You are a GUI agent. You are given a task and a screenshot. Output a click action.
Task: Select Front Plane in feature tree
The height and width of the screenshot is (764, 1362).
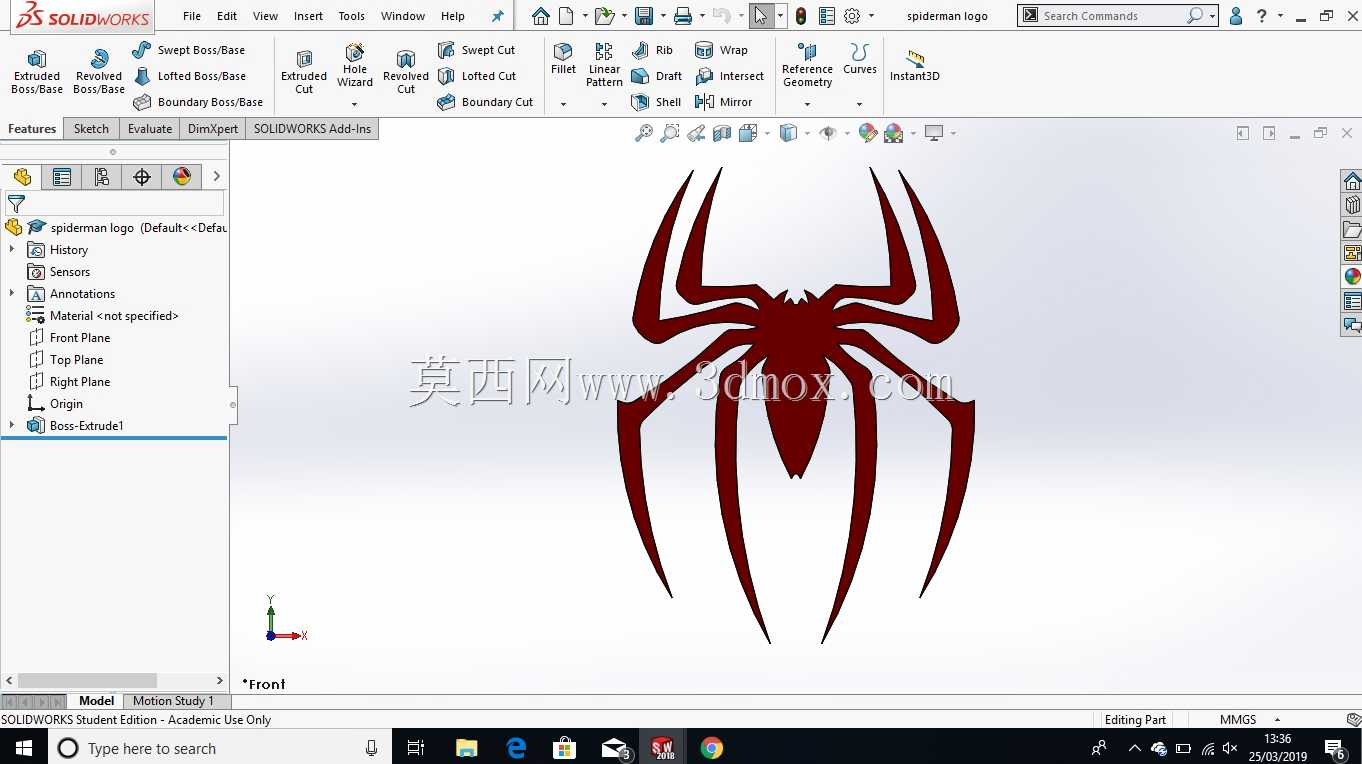pyautogui.click(x=80, y=338)
